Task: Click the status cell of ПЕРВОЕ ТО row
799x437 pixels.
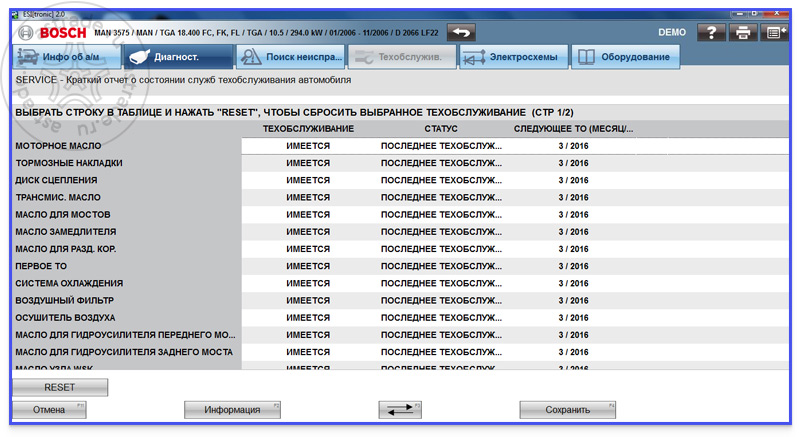Action: coord(441,266)
